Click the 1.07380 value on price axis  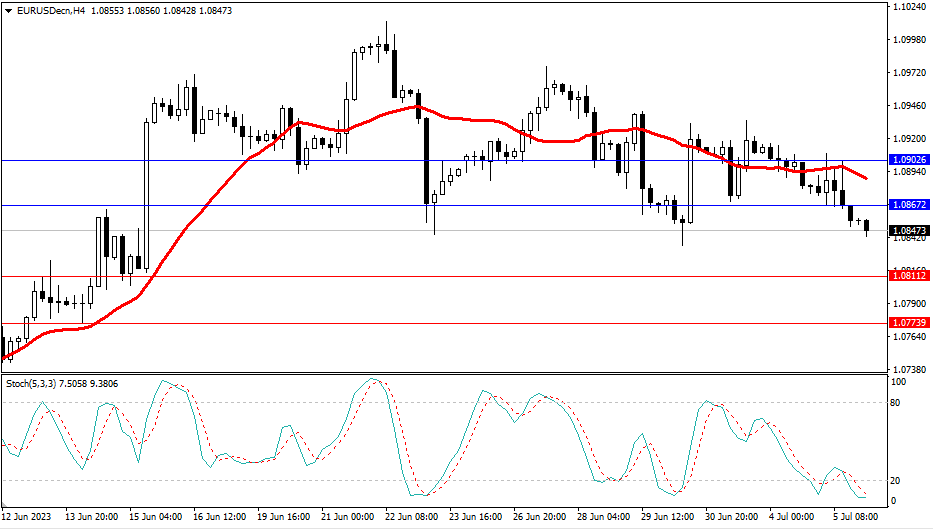click(x=907, y=369)
